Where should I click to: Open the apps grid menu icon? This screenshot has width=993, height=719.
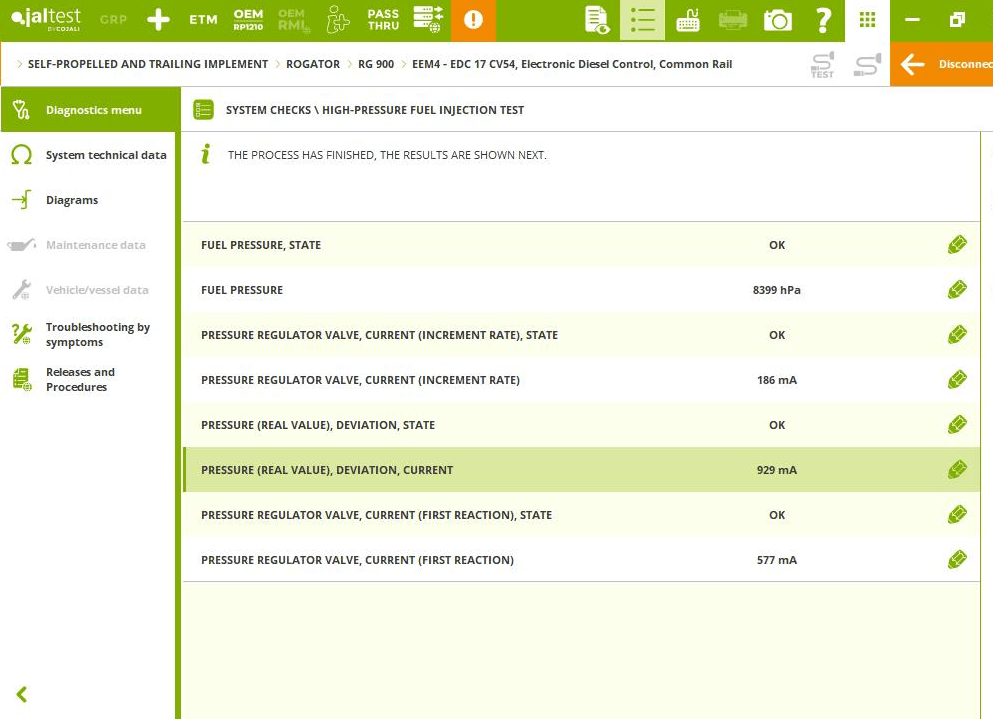click(x=867, y=20)
